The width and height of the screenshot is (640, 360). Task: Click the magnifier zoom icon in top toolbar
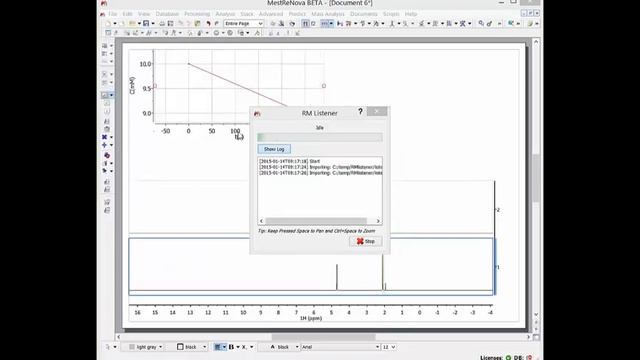tap(481, 24)
